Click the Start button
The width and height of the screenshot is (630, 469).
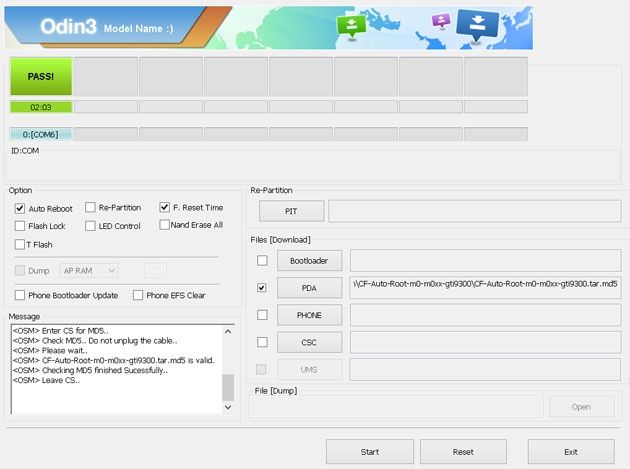tap(370, 452)
